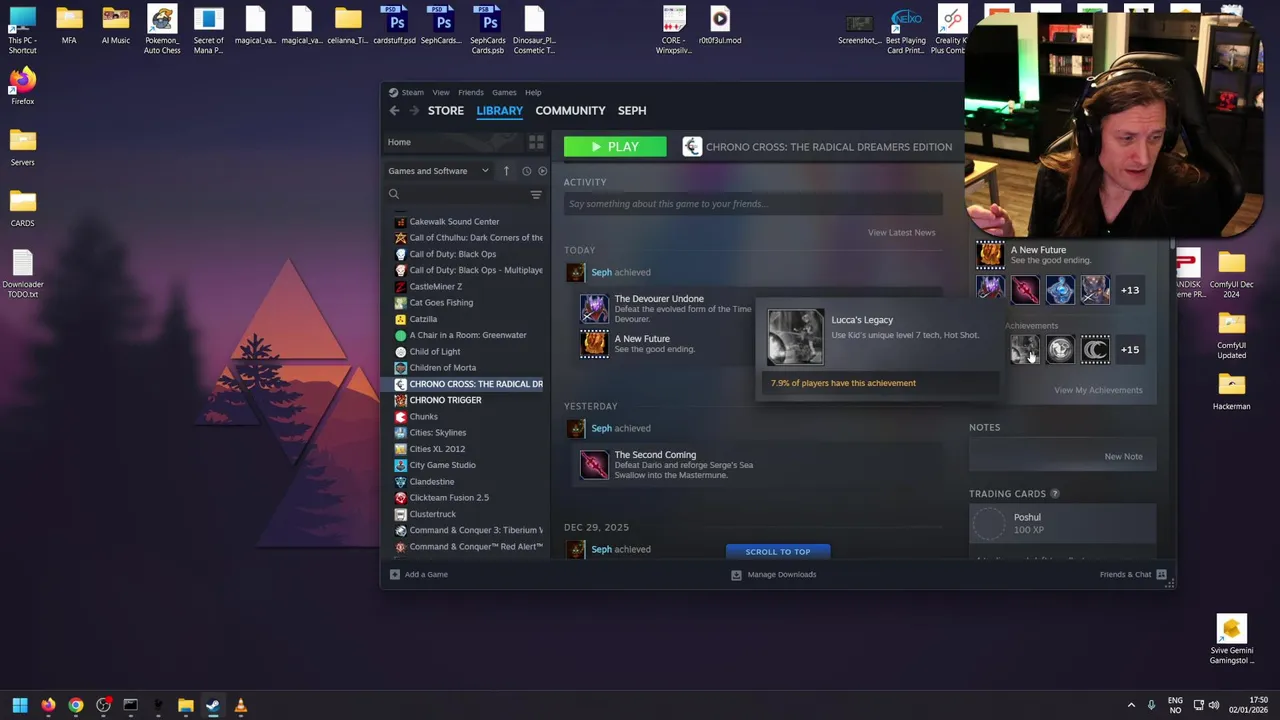Click the Steam icon in taskbar
Image resolution: width=1280 pixels, height=720 pixels.
tap(213, 706)
